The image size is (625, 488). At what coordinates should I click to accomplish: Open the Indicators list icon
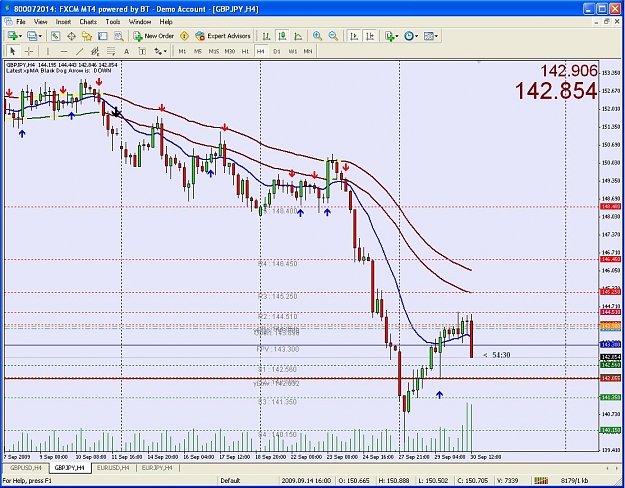pyautogui.click(x=390, y=36)
